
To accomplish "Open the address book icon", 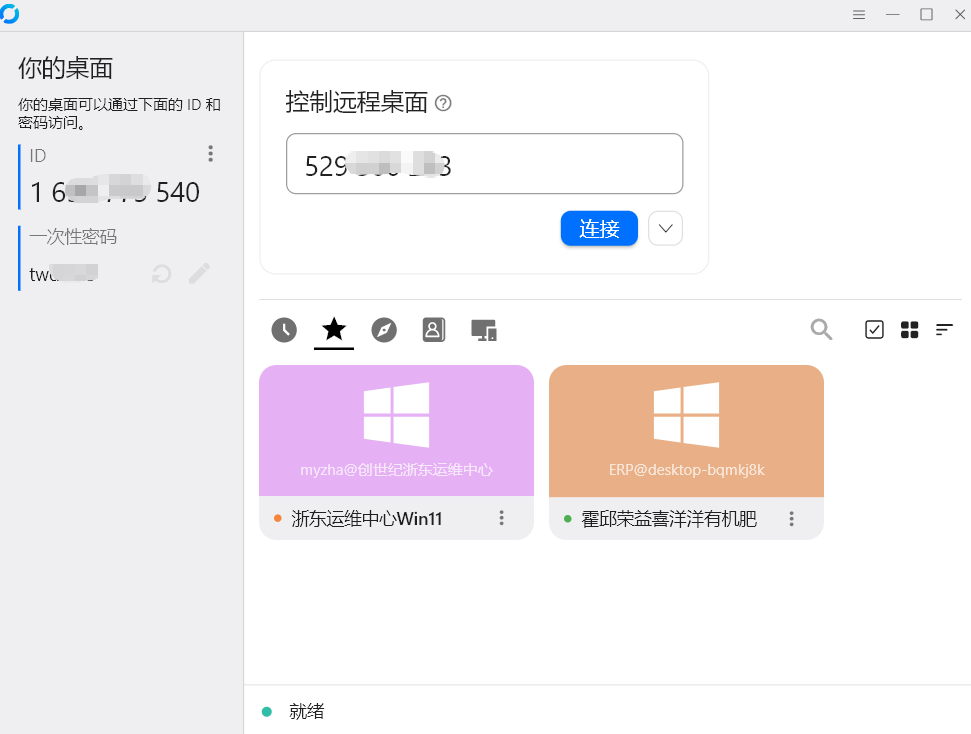I will [433, 330].
